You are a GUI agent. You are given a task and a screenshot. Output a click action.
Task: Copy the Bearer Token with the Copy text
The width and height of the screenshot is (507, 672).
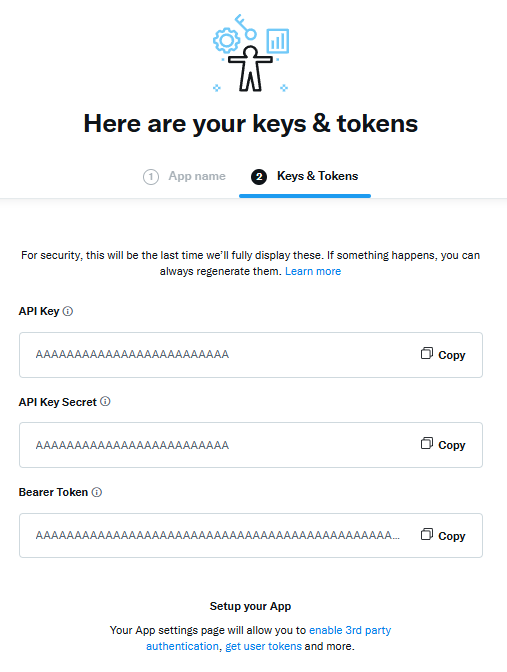452,536
